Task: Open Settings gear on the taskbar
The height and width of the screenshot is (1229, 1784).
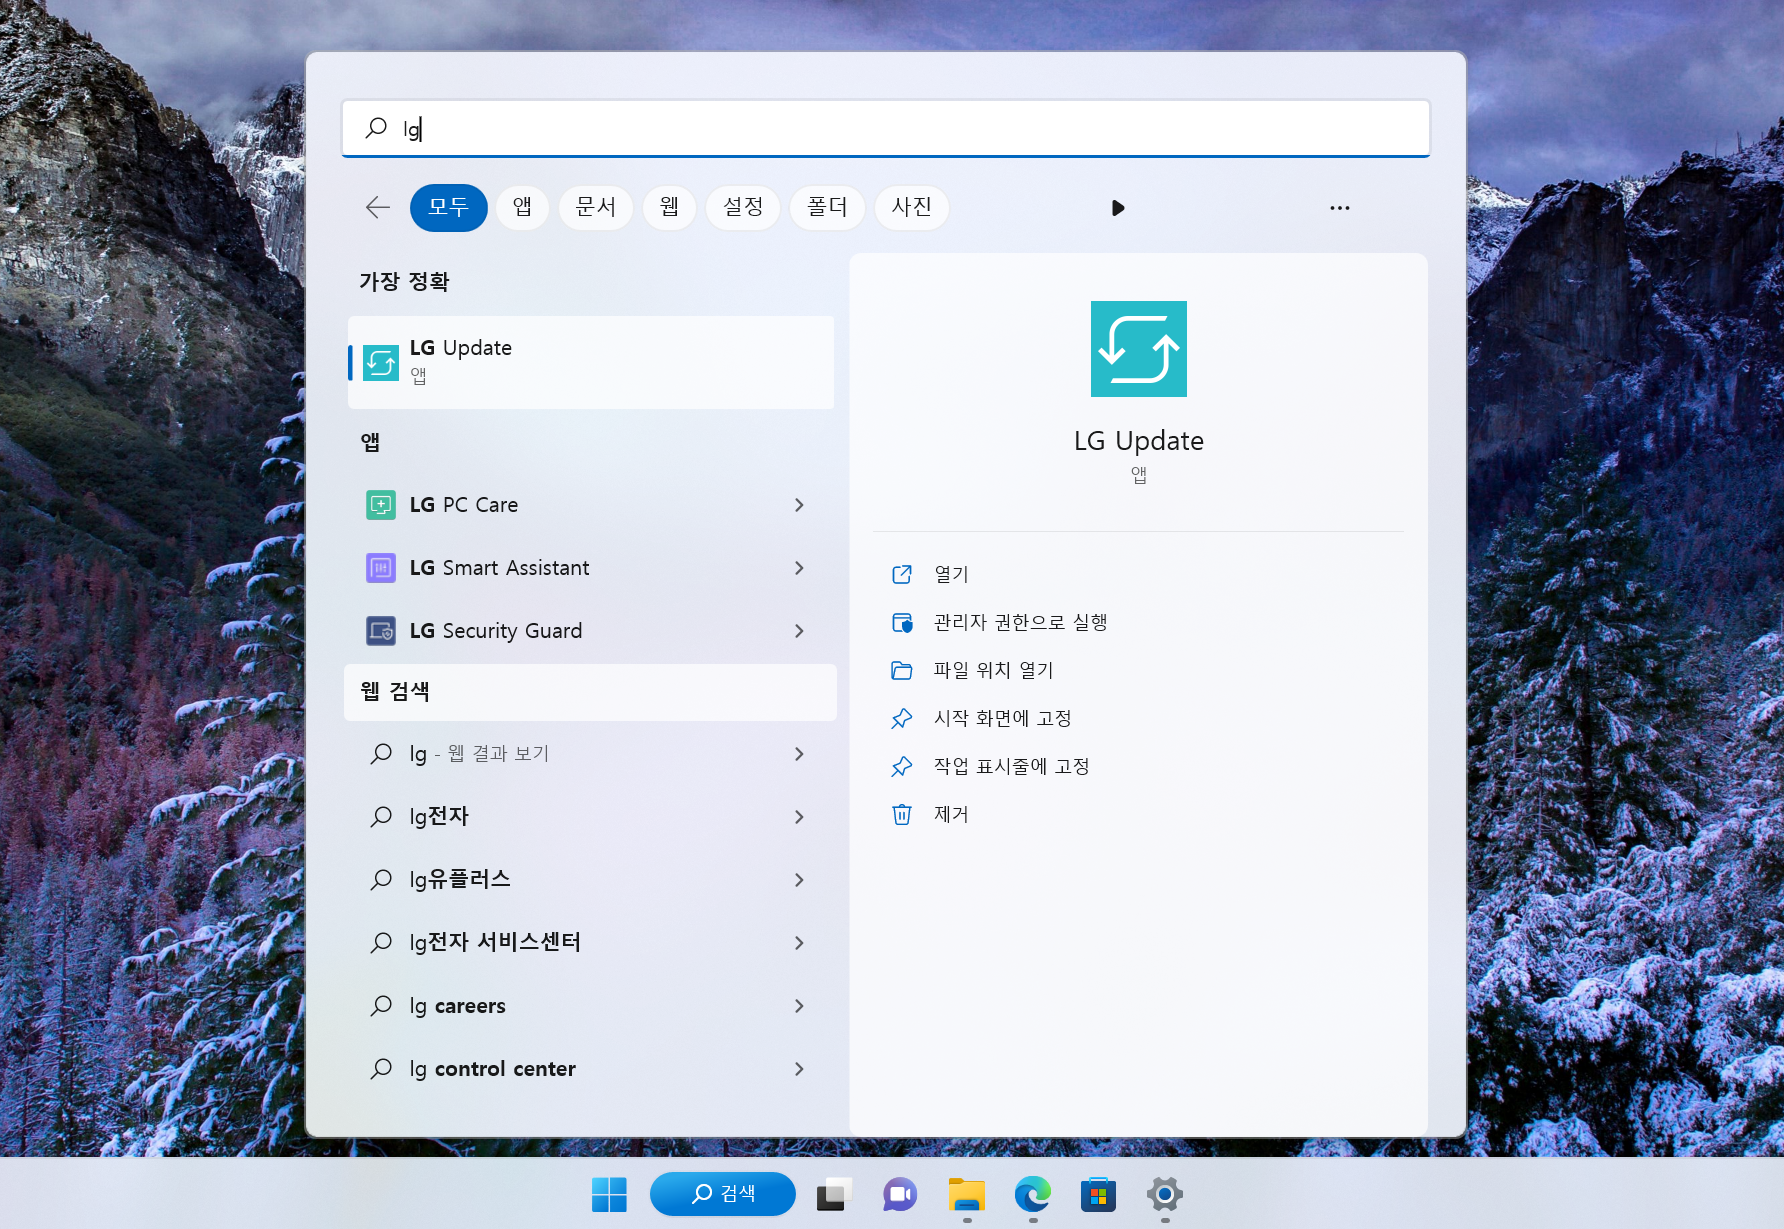Action: (1165, 1194)
